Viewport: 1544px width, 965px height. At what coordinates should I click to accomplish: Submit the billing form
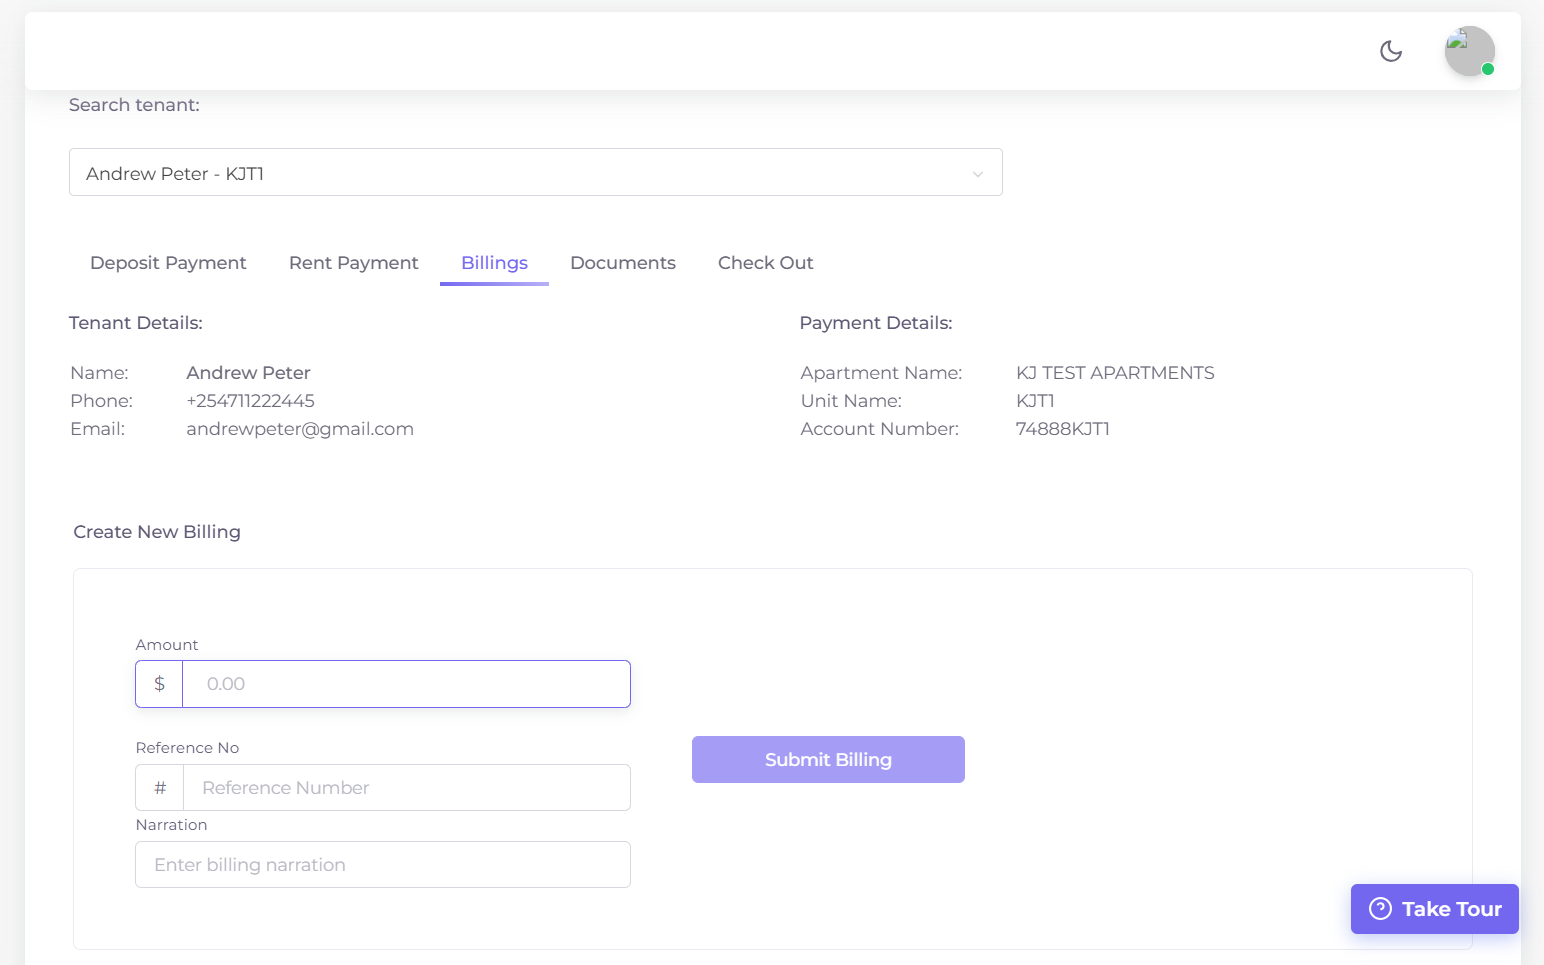click(x=827, y=759)
